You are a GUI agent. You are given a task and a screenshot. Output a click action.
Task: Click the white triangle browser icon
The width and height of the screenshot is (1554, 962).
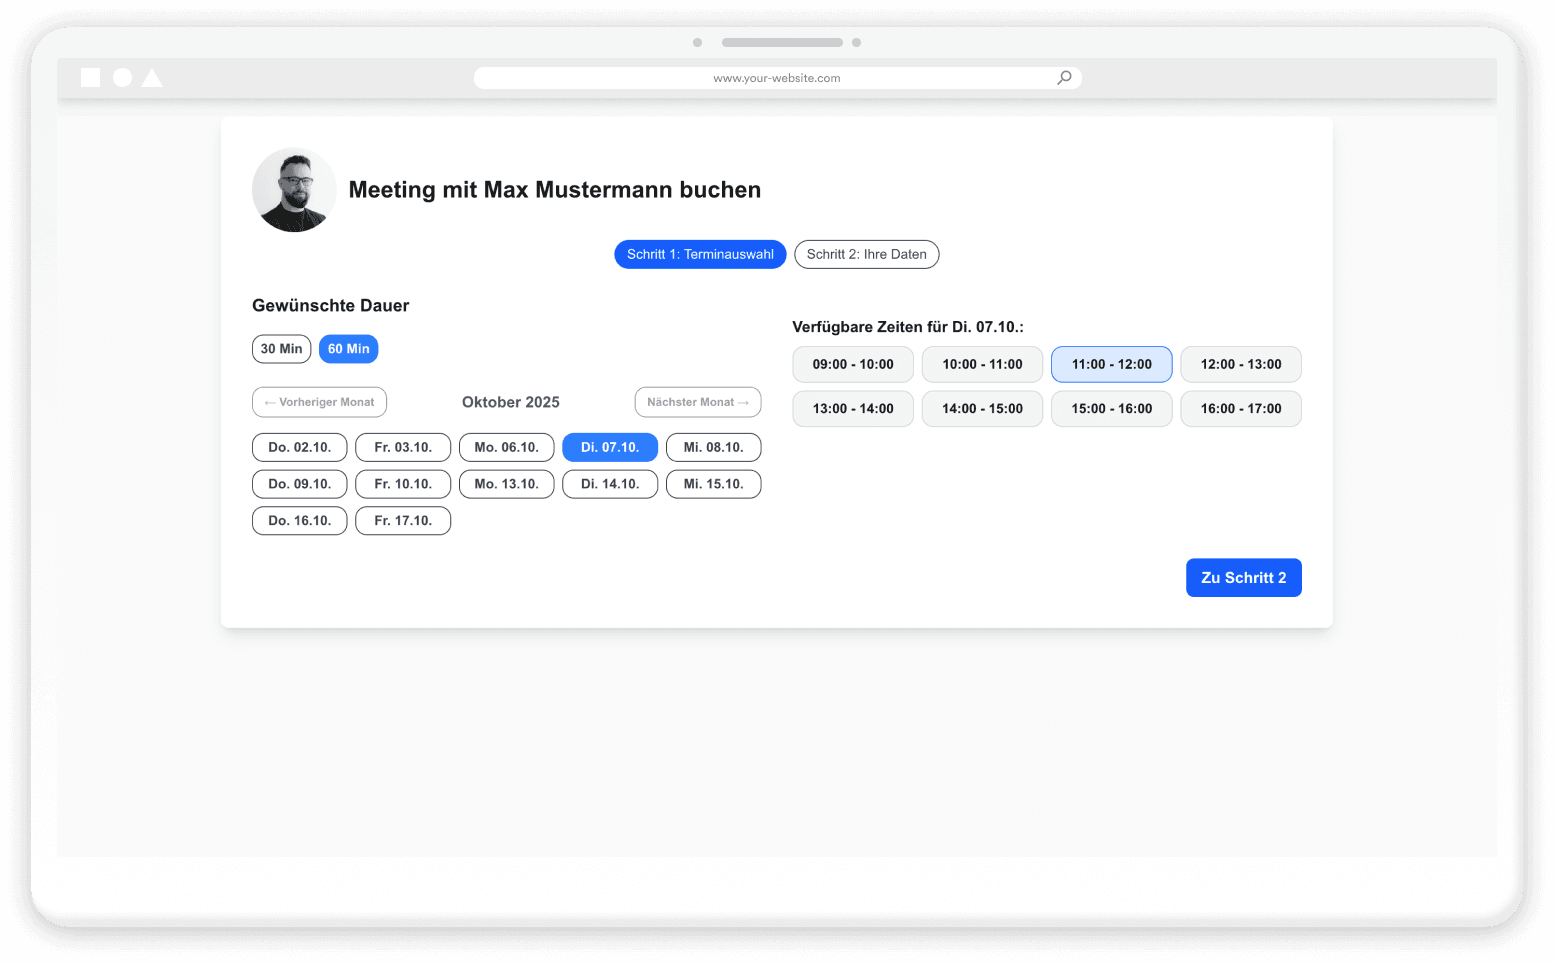point(152,78)
